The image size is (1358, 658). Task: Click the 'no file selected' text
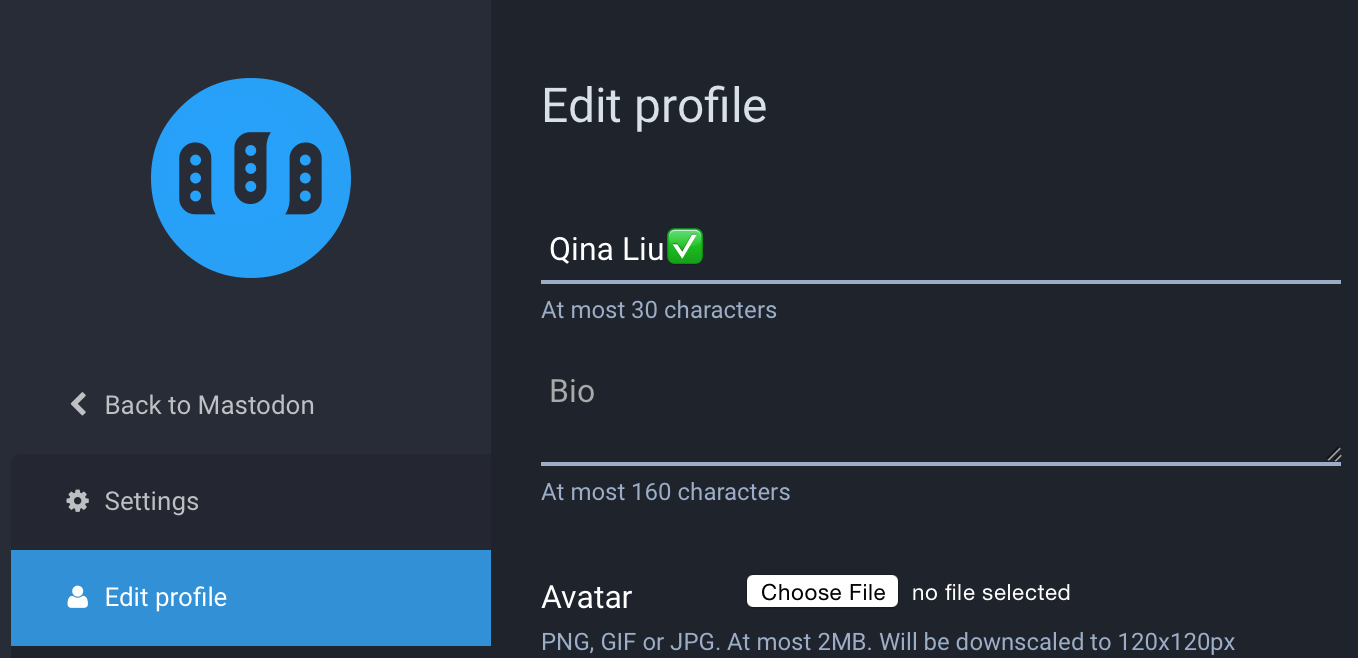click(991, 593)
